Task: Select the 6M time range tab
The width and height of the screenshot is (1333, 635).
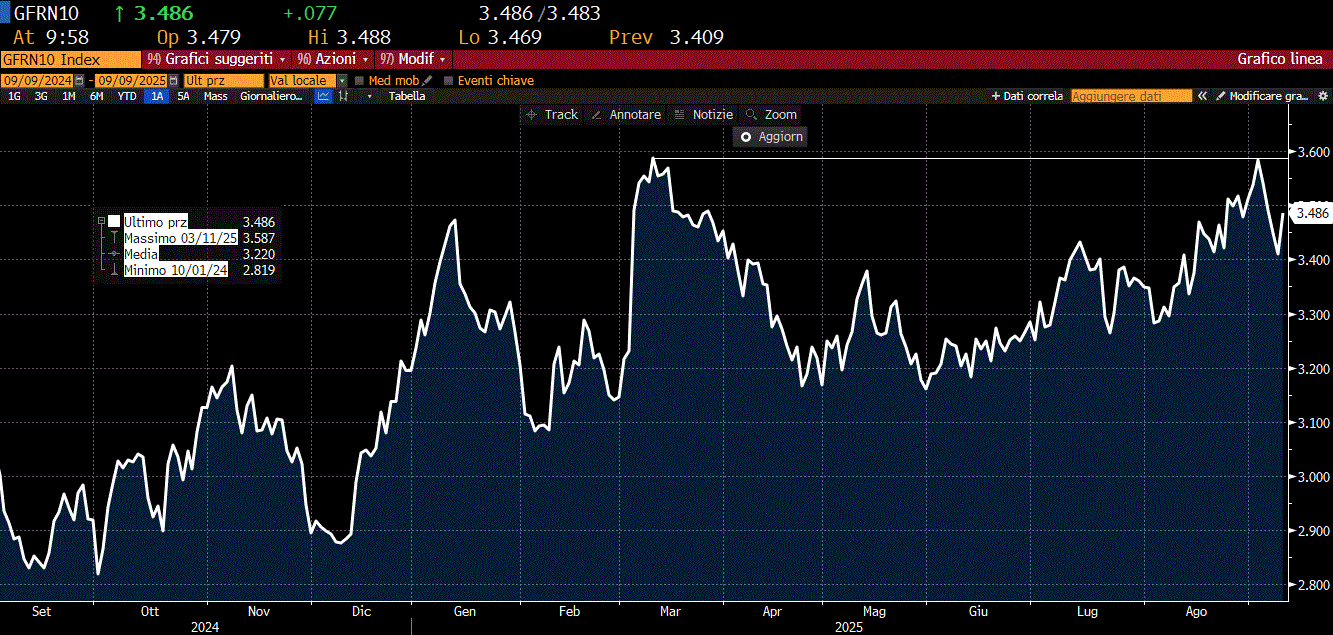Action: tap(96, 96)
